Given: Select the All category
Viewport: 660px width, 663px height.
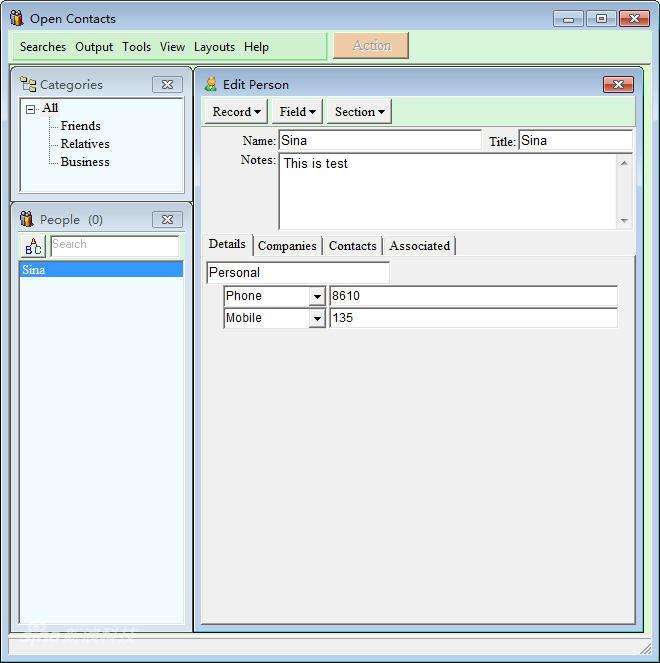Looking at the screenshot, I should click(x=50, y=108).
